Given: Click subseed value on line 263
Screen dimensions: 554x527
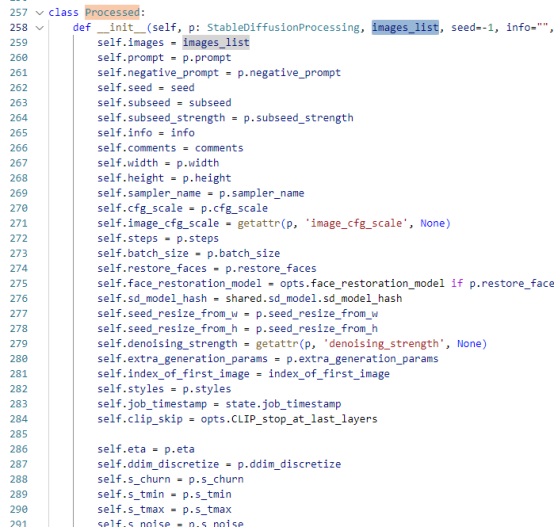Looking at the screenshot, I should [210, 102].
